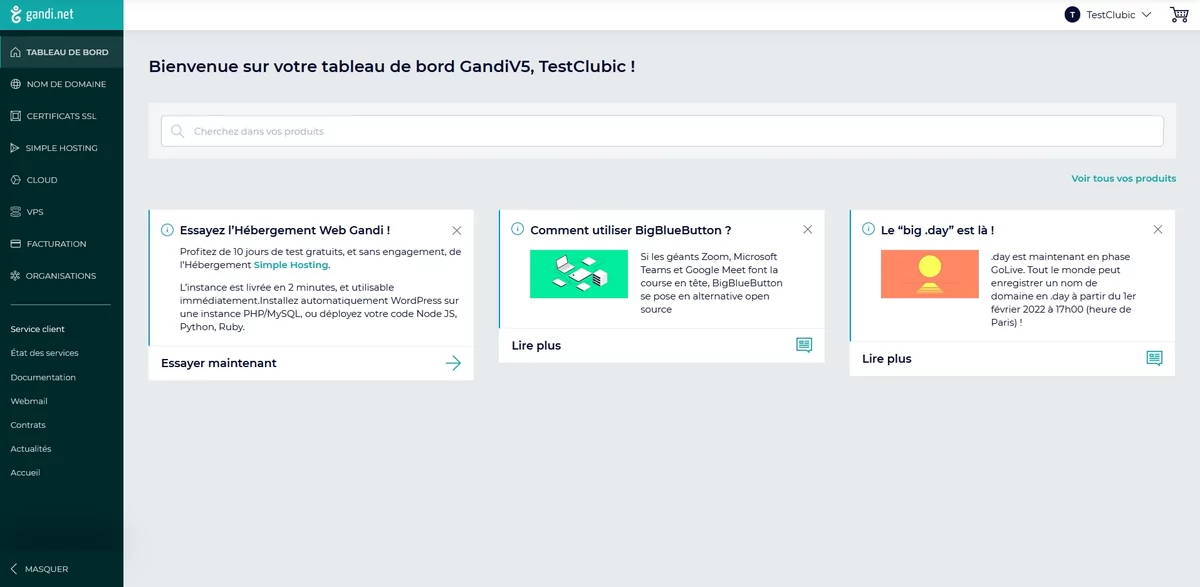This screenshot has width=1200, height=587.
Task: Click the Simple Hosting arrow icon
Action: point(15,148)
